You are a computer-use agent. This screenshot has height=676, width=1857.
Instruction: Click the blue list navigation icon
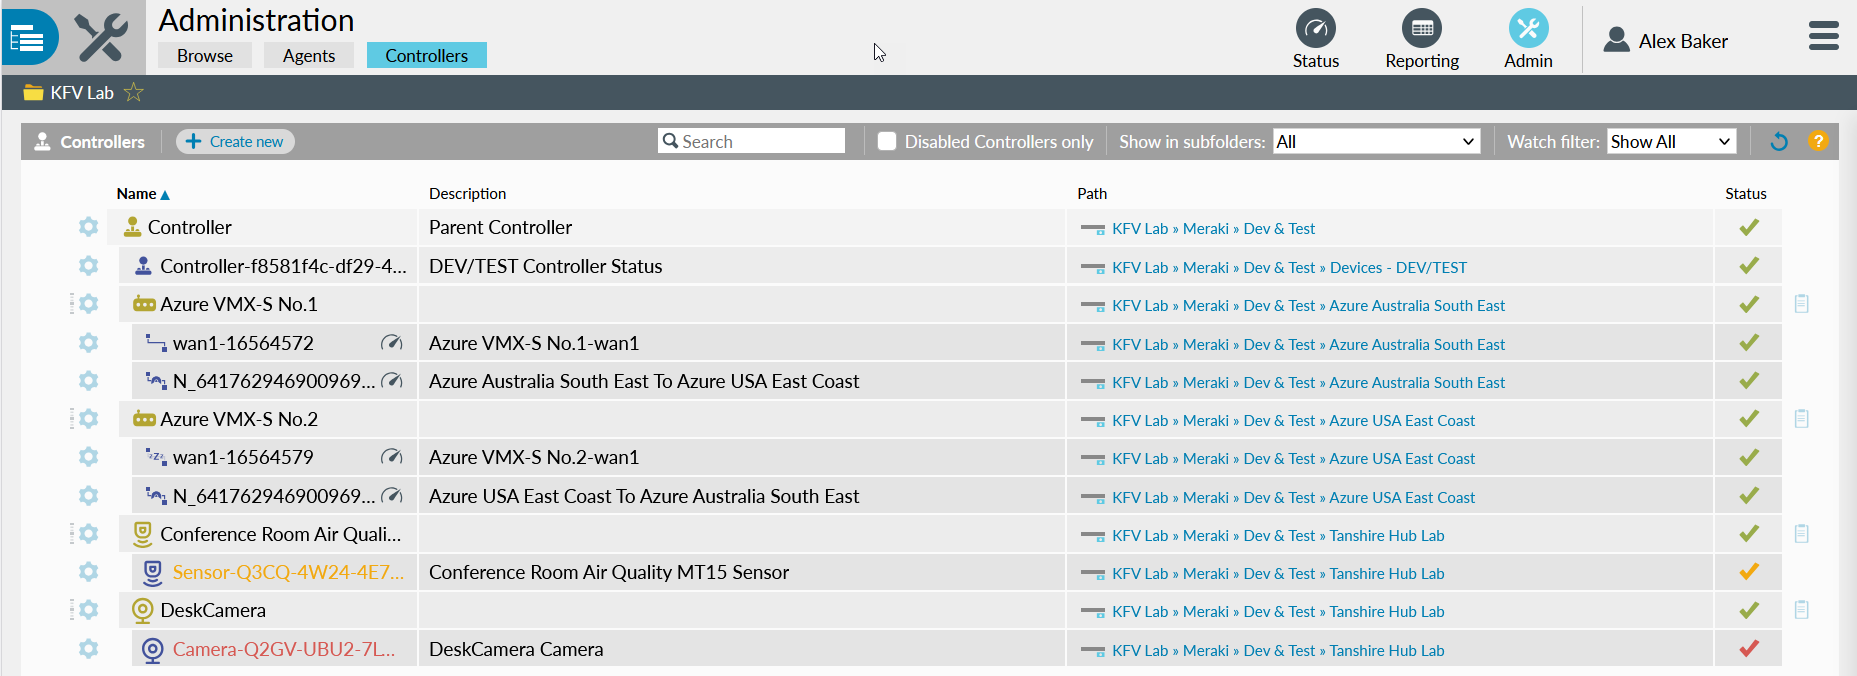pyautogui.click(x=28, y=38)
